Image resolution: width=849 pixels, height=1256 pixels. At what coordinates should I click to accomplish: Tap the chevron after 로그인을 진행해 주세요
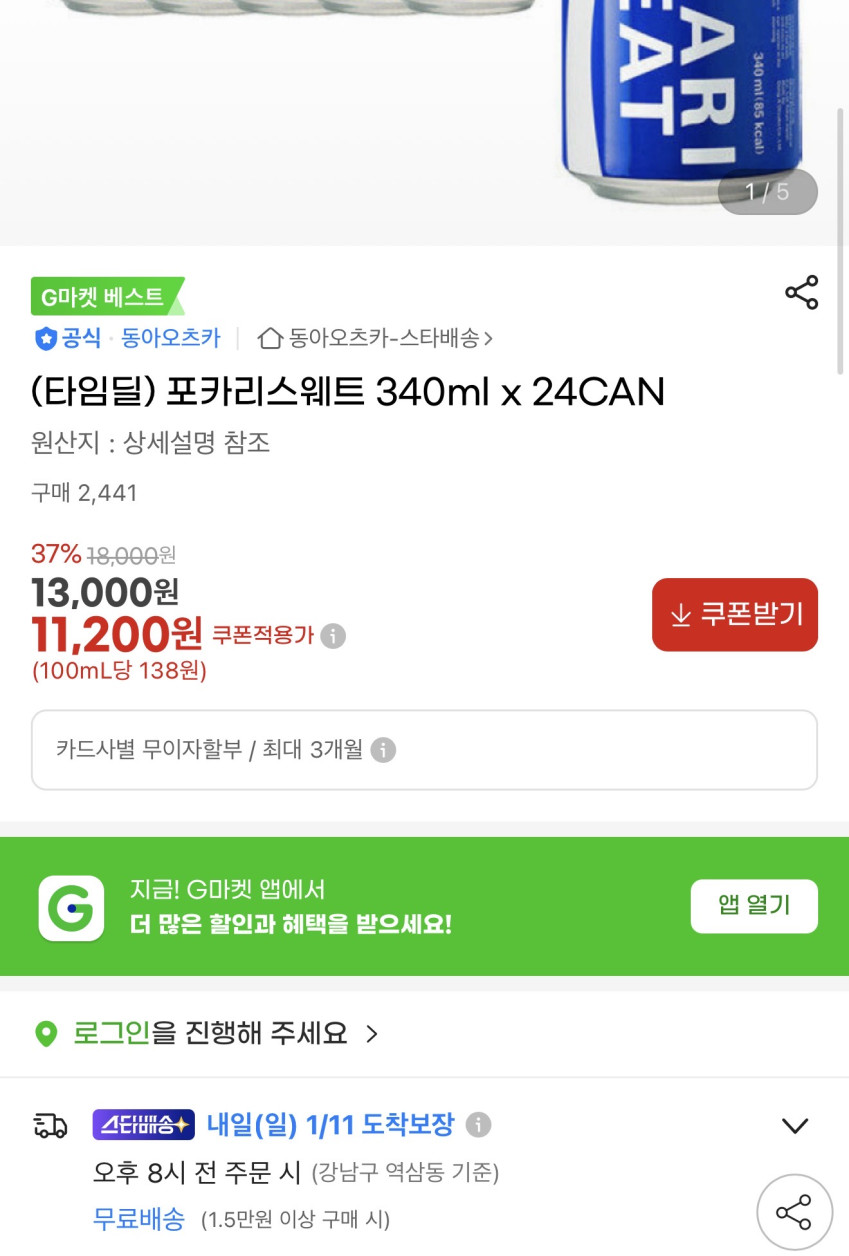[x=372, y=1033]
